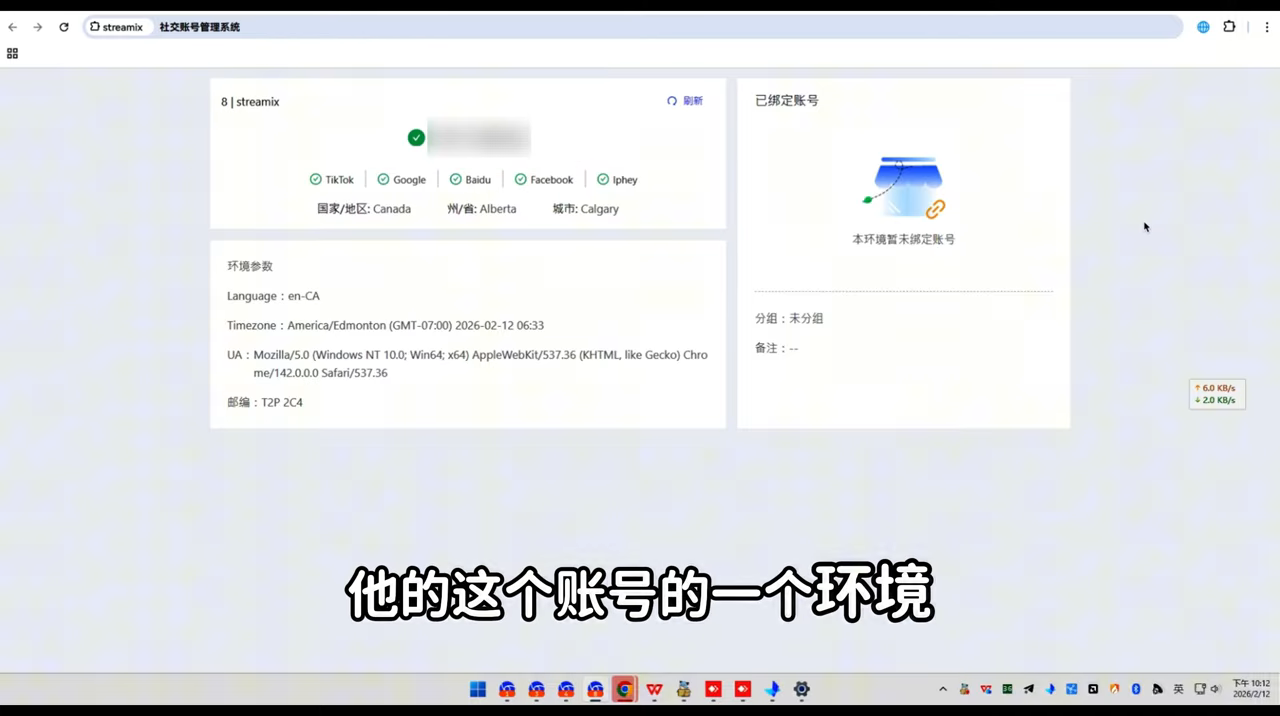Click the blurred IP address field
Viewport: 1280px width, 716px height.
point(479,138)
